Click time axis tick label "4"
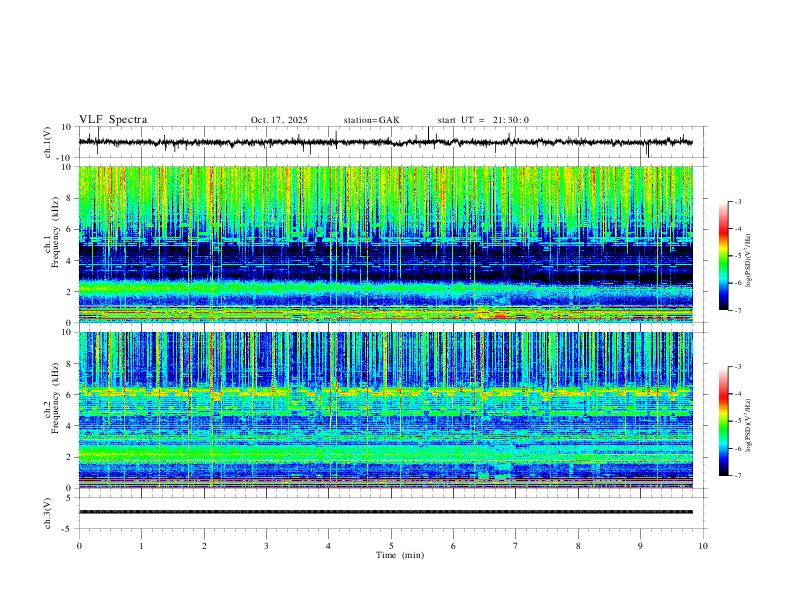This screenshot has width=792, height=612. point(329,546)
